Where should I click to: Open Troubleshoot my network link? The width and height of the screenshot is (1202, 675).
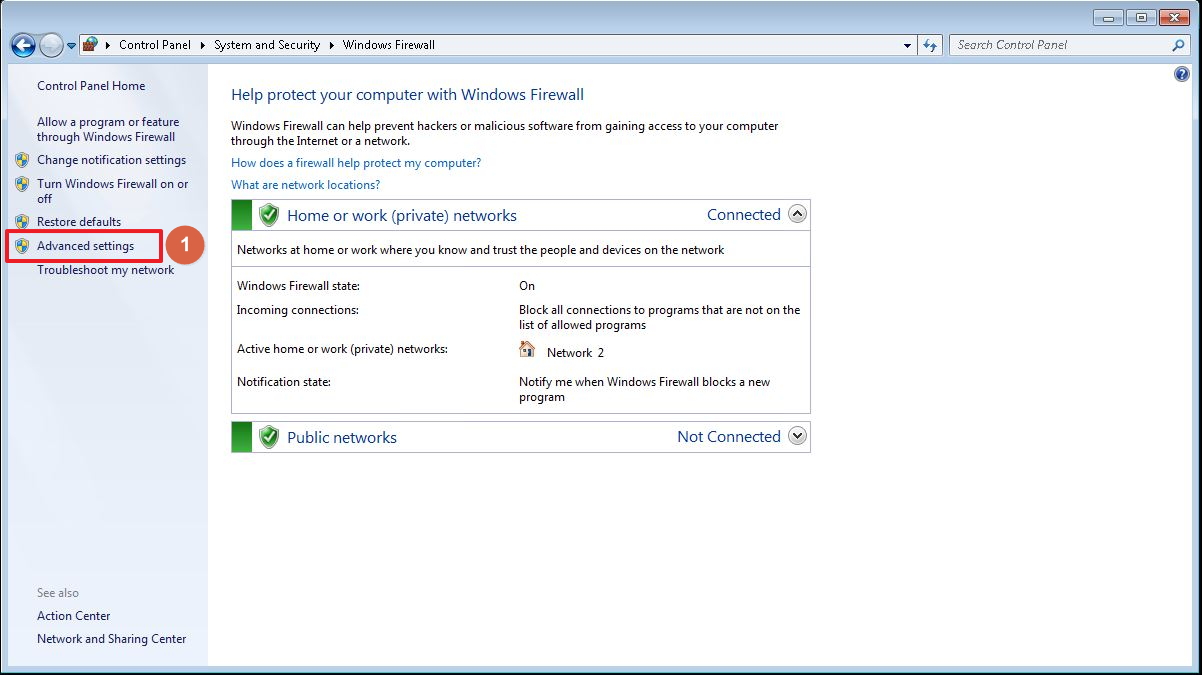(x=106, y=270)
